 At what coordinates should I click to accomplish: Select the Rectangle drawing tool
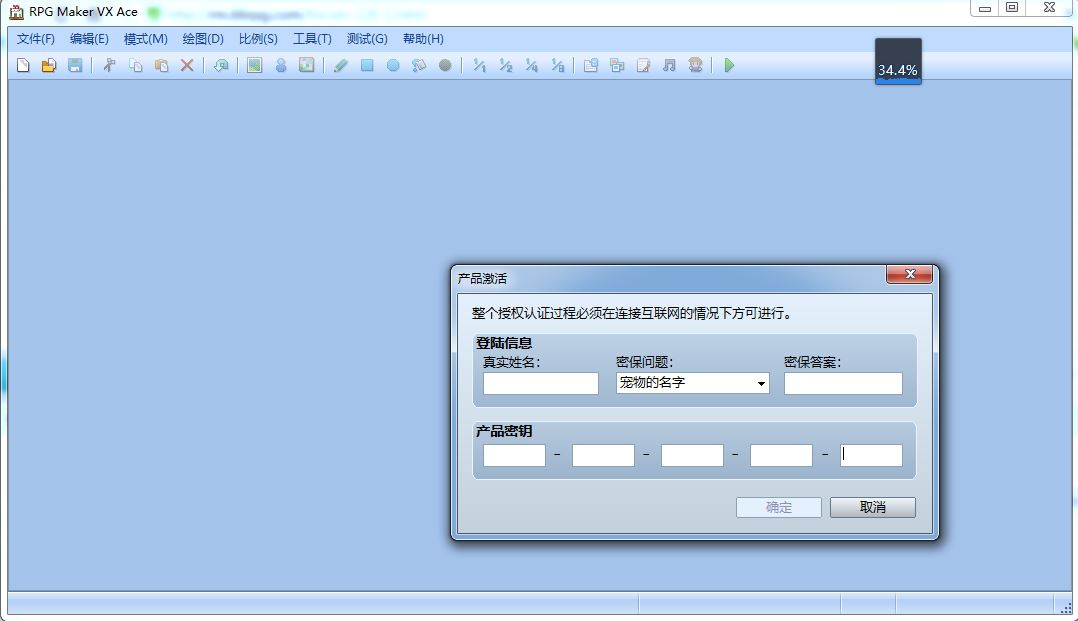click(x=367, y=65)
